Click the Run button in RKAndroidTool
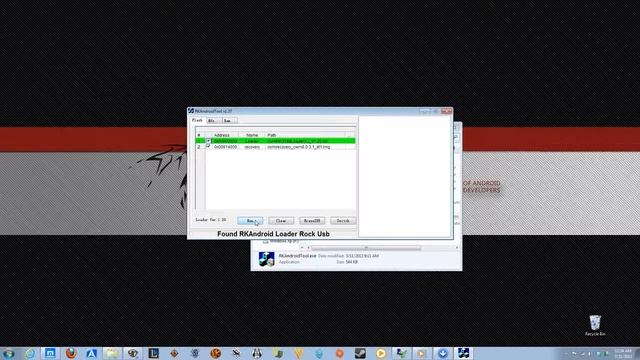Viewport: 640px width, 360px height. [250, 221]
